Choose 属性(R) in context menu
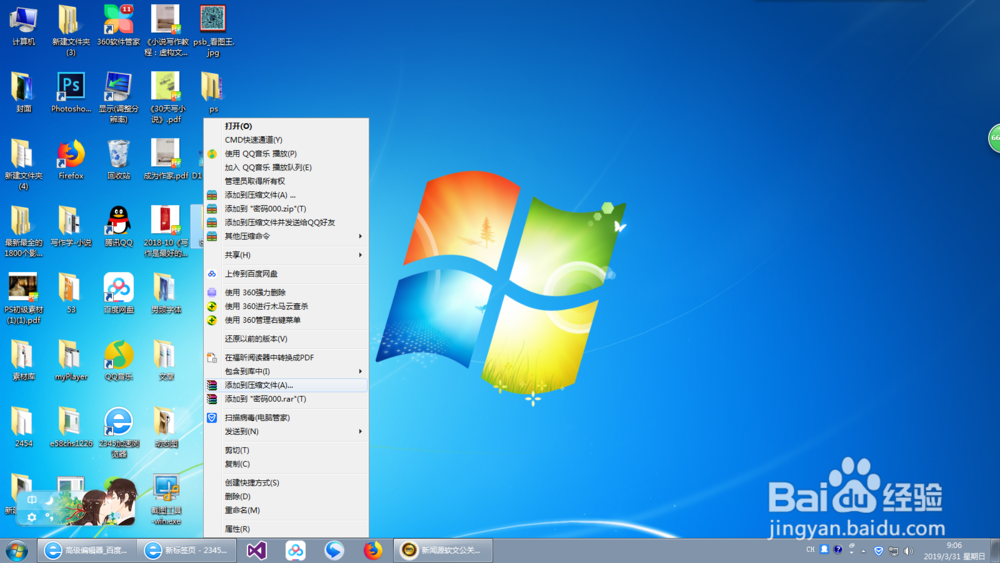1000x563 pixels. pyautogui.click(x=286, y=529)
